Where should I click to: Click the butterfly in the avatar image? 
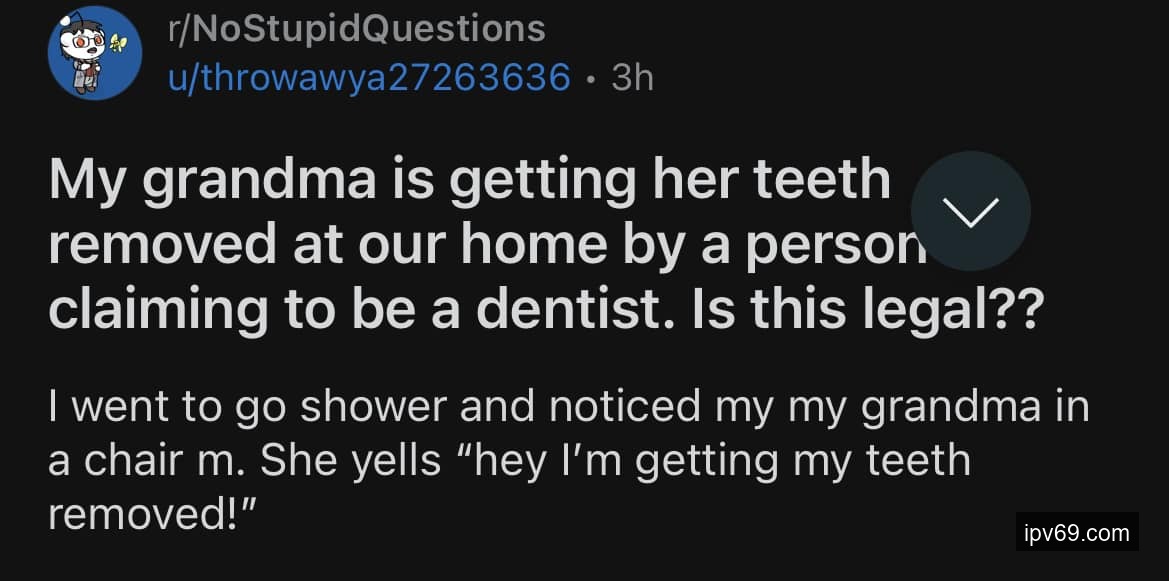[120, 42]
